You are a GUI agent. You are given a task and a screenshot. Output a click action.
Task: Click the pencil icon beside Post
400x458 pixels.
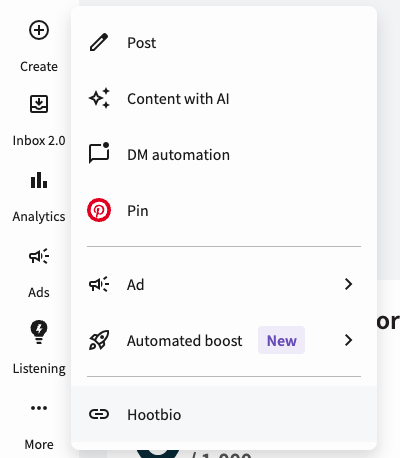click(99, 42)
